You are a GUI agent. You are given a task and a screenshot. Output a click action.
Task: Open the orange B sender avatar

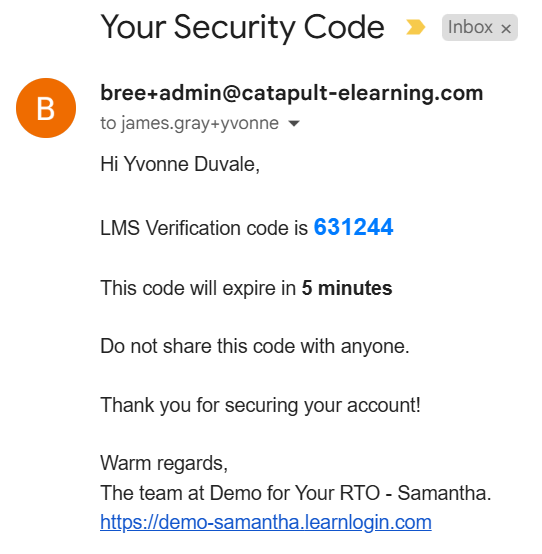[46, 108]
